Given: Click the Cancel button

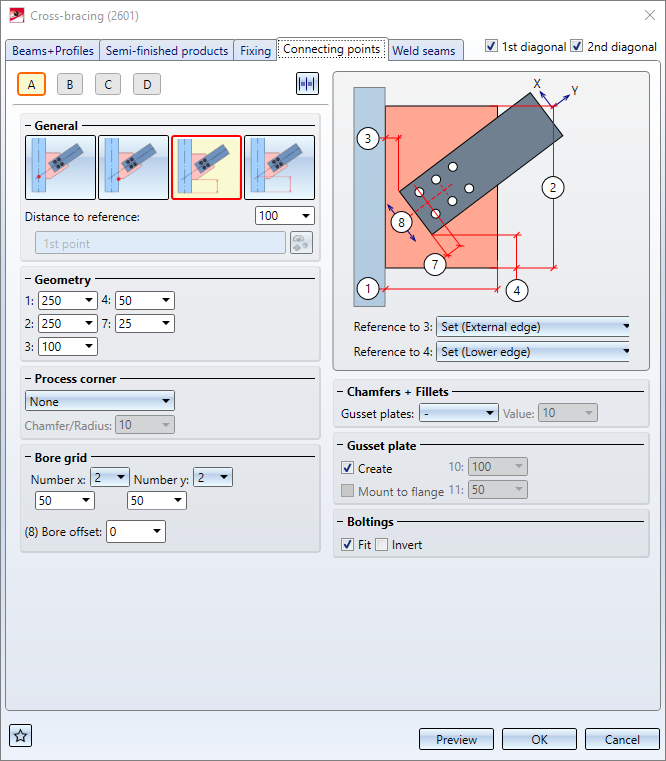Looking at the screenshot, I should tap(622, 739).
